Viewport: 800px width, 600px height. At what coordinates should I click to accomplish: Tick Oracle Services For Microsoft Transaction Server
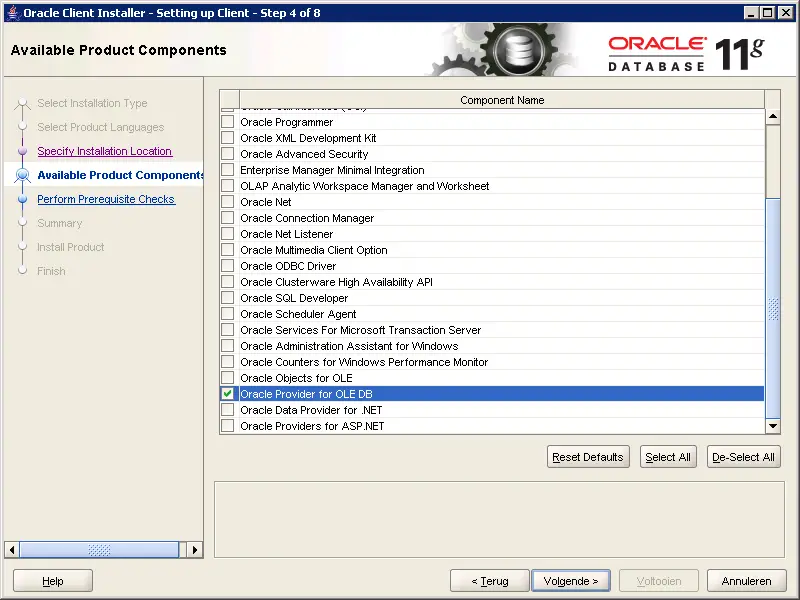pos(228,330)
